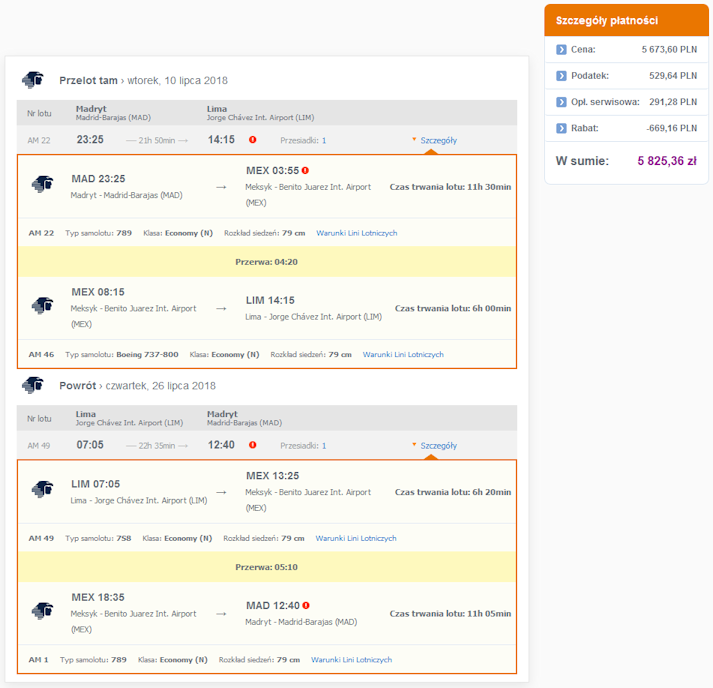Image resolution: width=713 pixels, height=688 pixels.
Task: Click 'LIM 14:15' arrival text
Action: [270, 300]
